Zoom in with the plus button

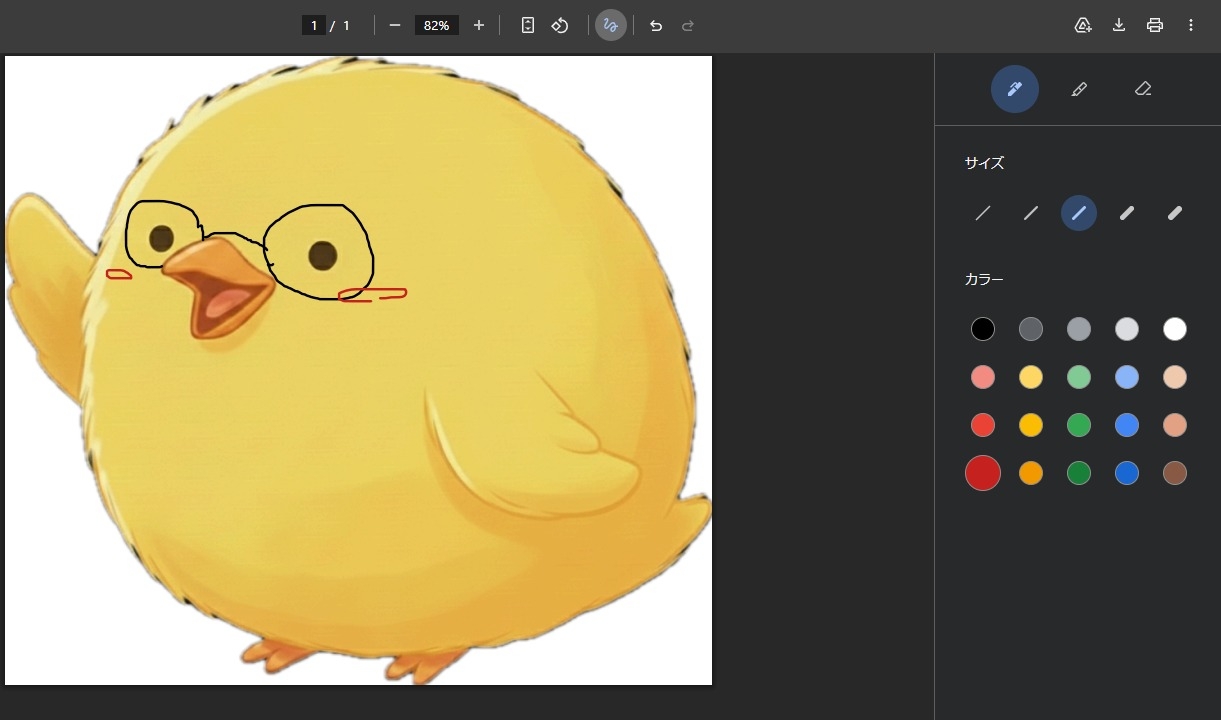(479, 25)
